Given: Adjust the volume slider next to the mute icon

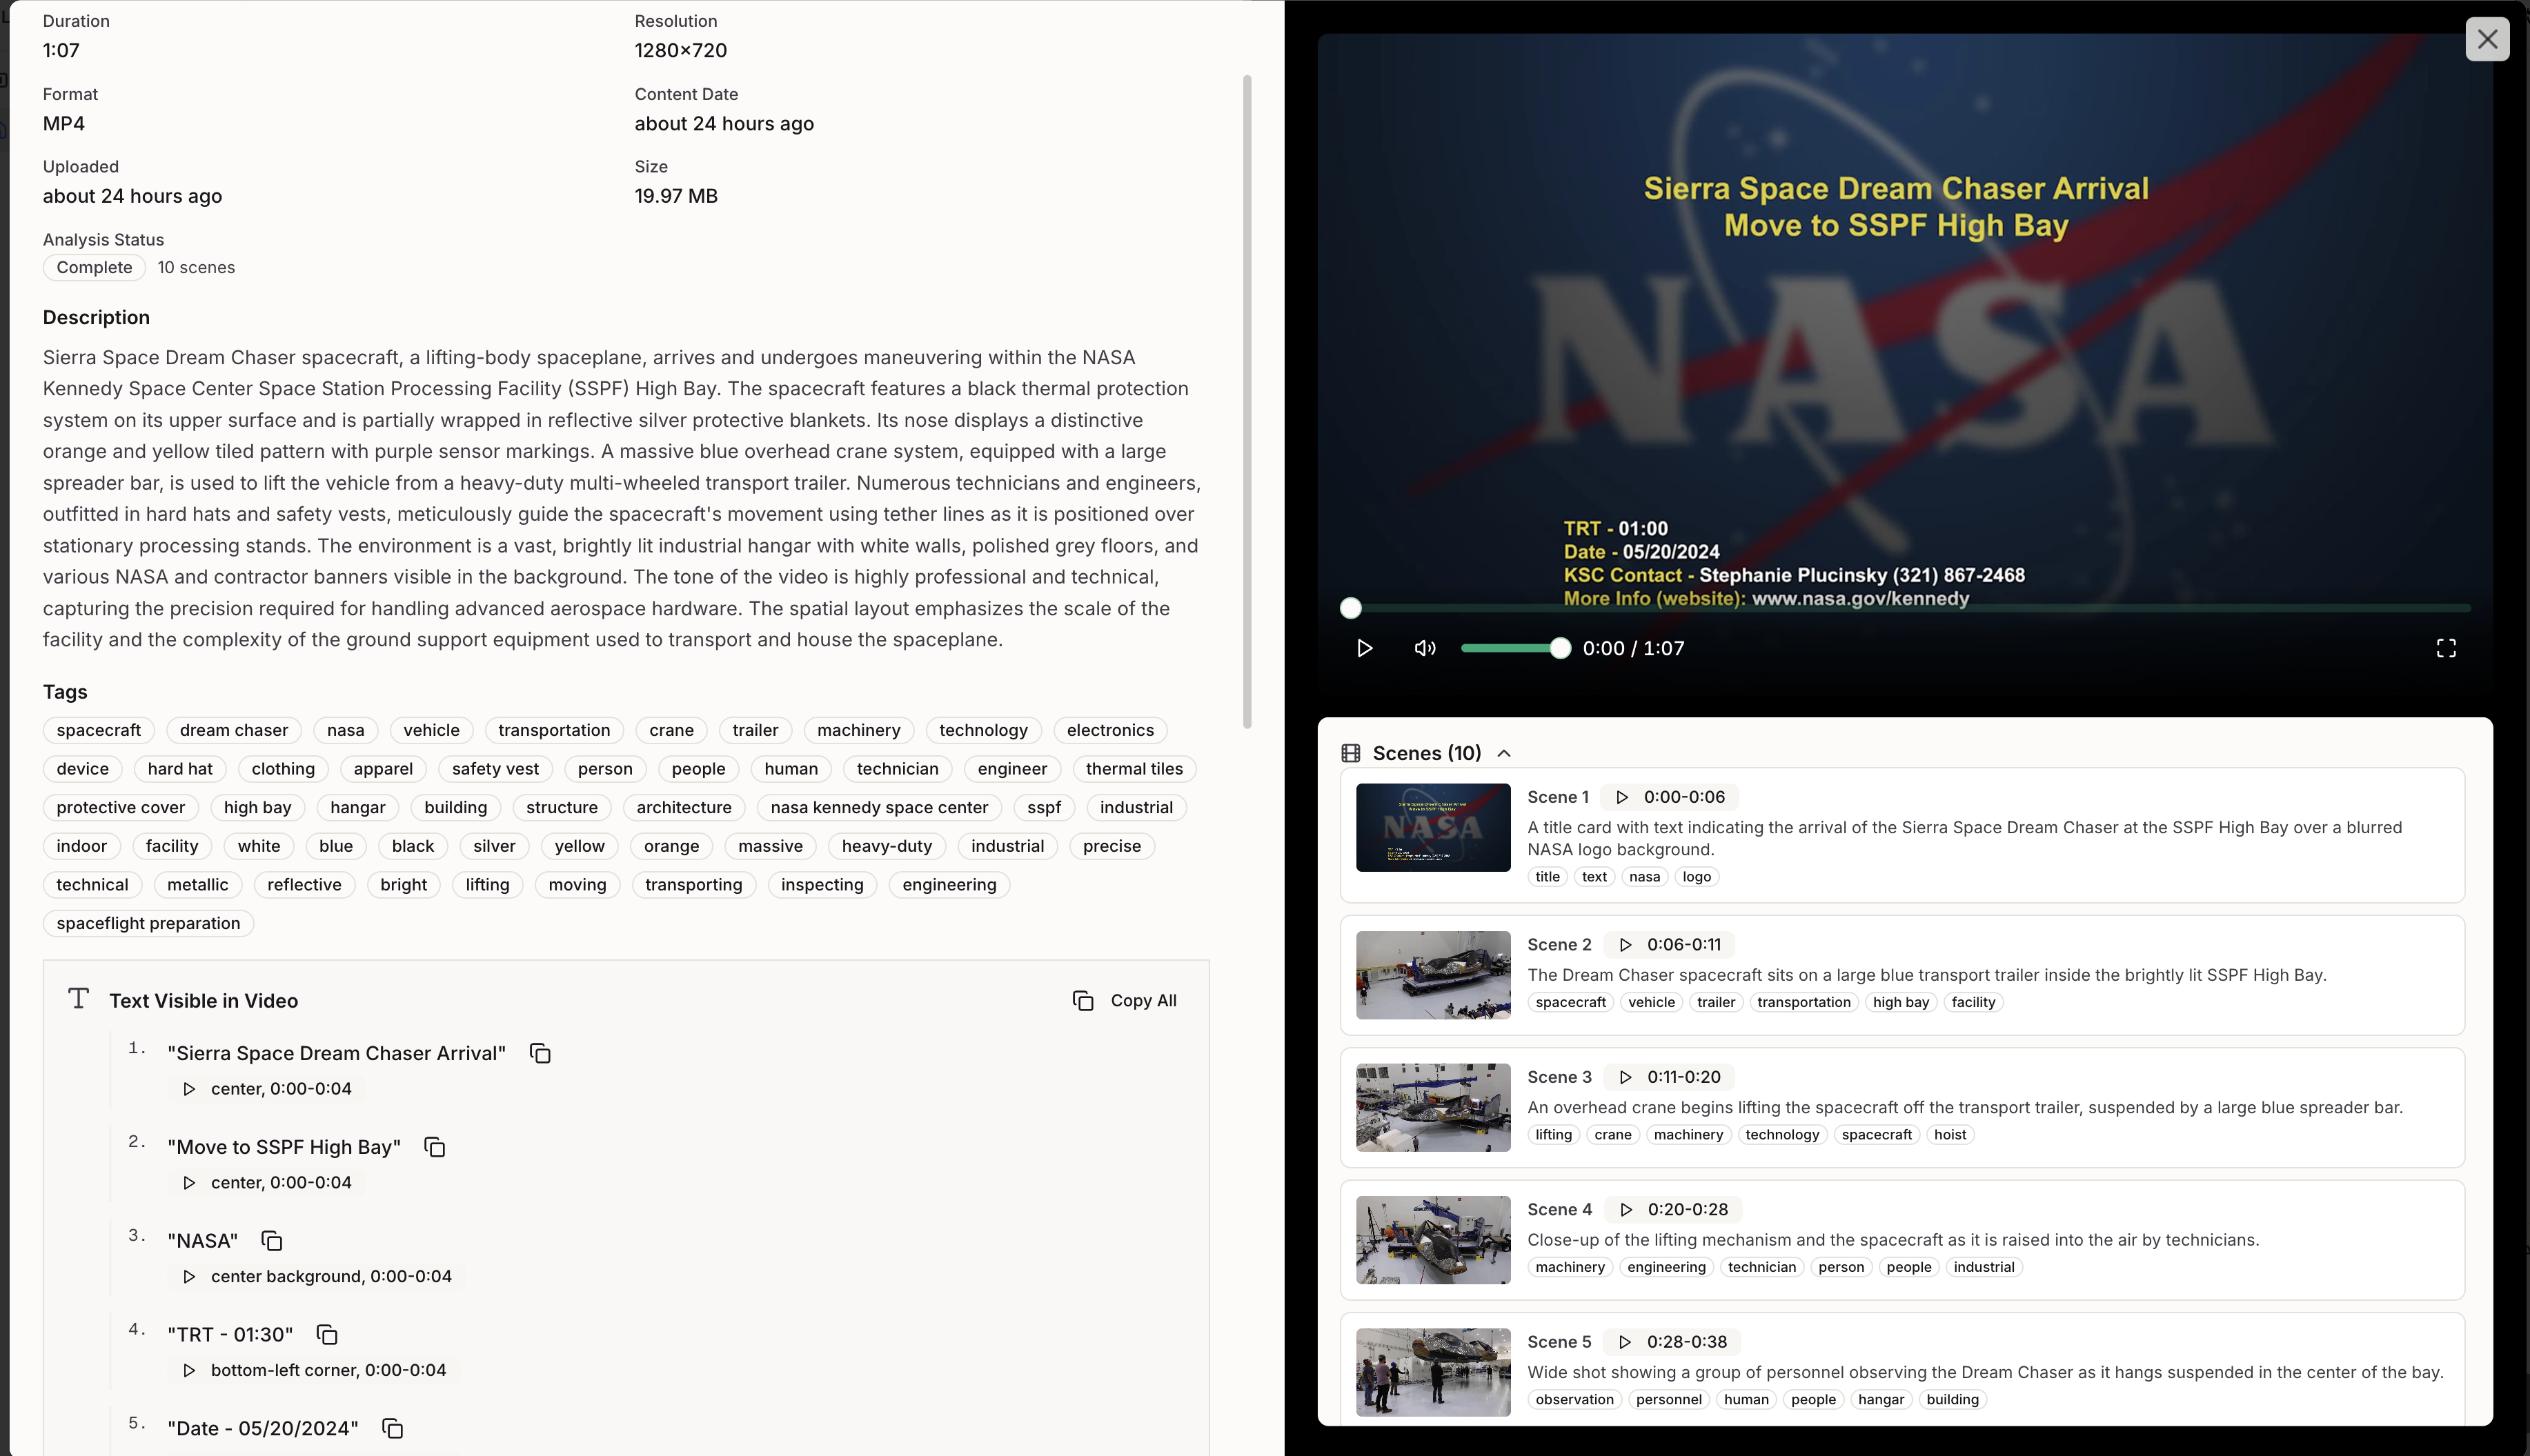Looking at the screenshot, I should click(1515, 648).
